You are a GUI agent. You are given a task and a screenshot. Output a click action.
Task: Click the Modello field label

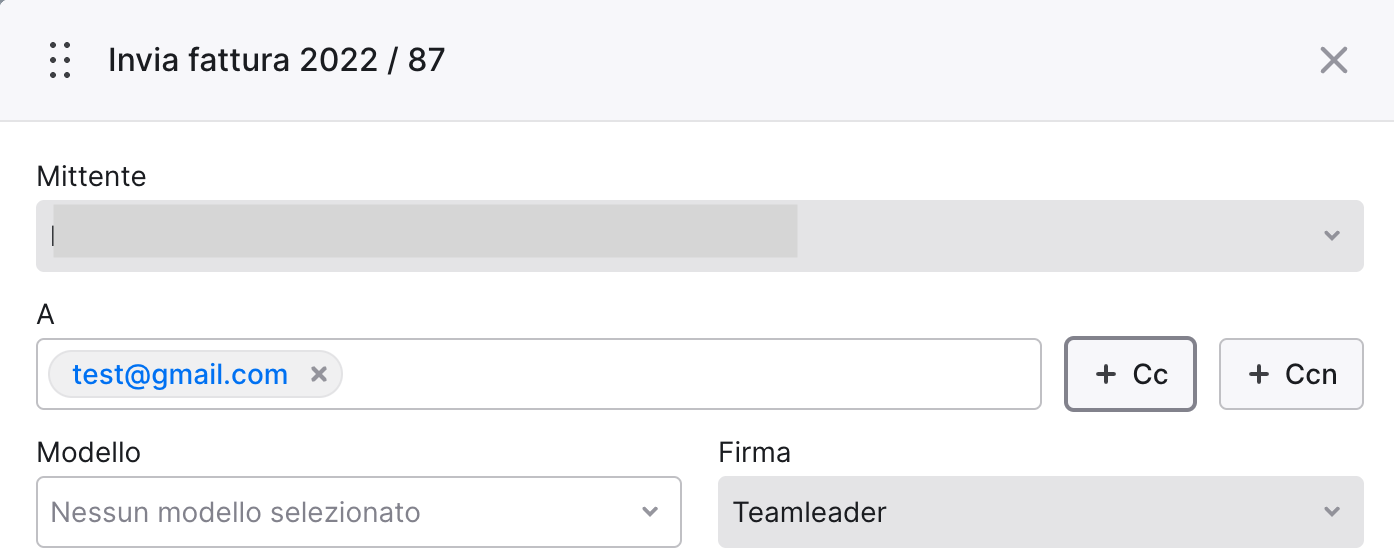(89, 453)
